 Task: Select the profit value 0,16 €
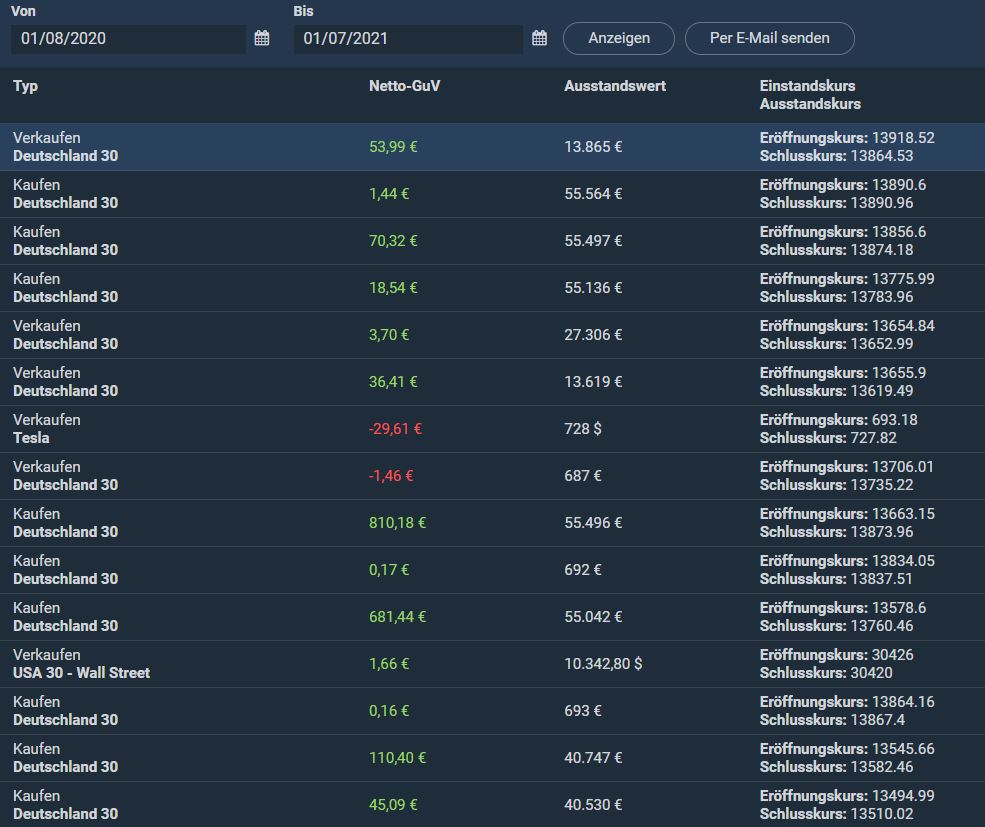[x=389, y=711]
